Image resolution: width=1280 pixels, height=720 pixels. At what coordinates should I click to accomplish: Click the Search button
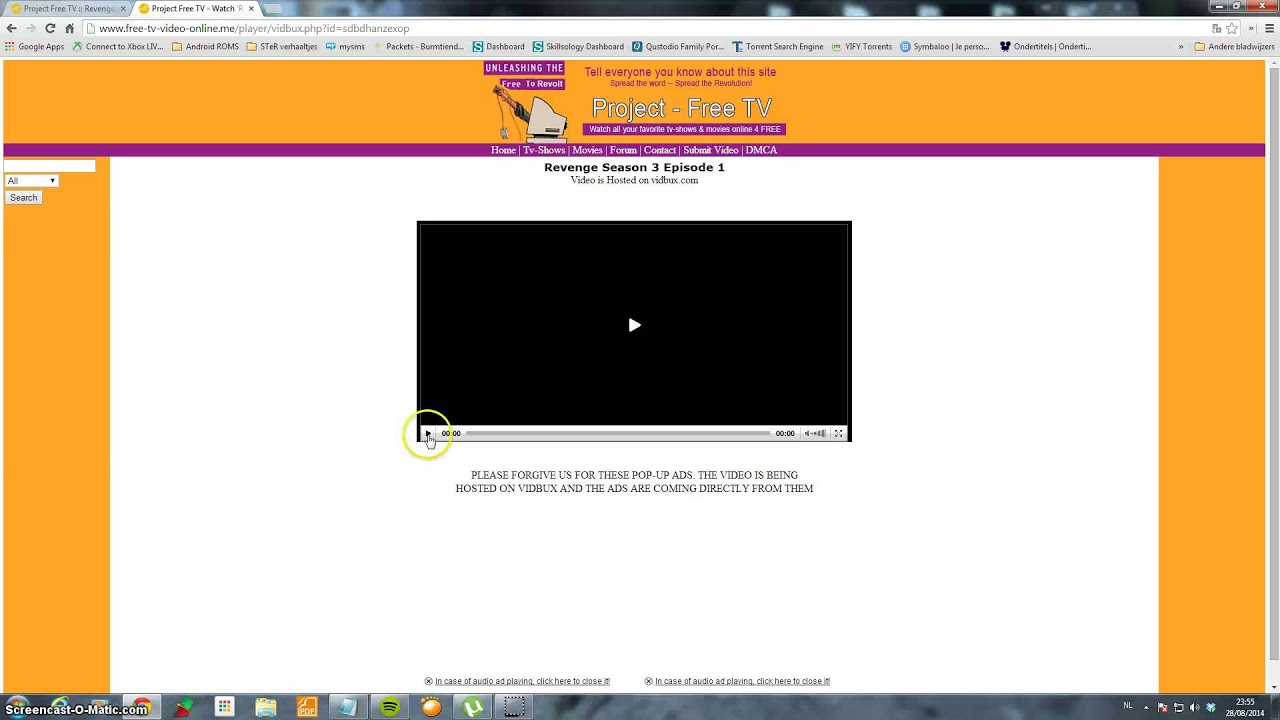(23, 198)
